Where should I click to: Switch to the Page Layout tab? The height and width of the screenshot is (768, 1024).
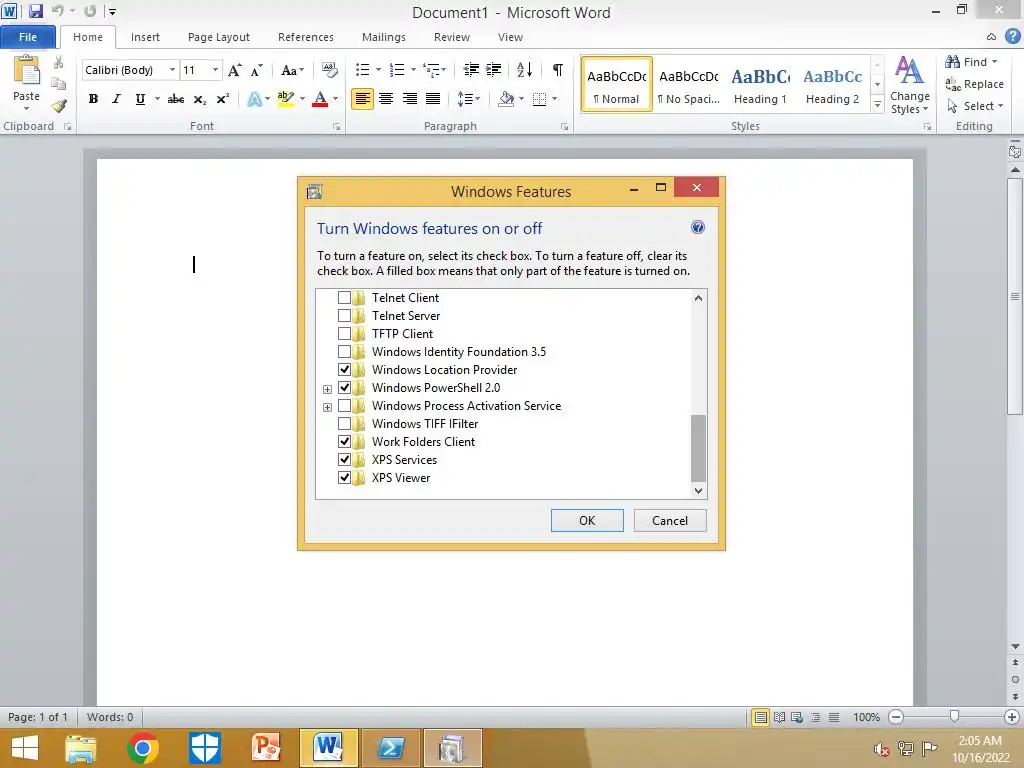[219, 37]
